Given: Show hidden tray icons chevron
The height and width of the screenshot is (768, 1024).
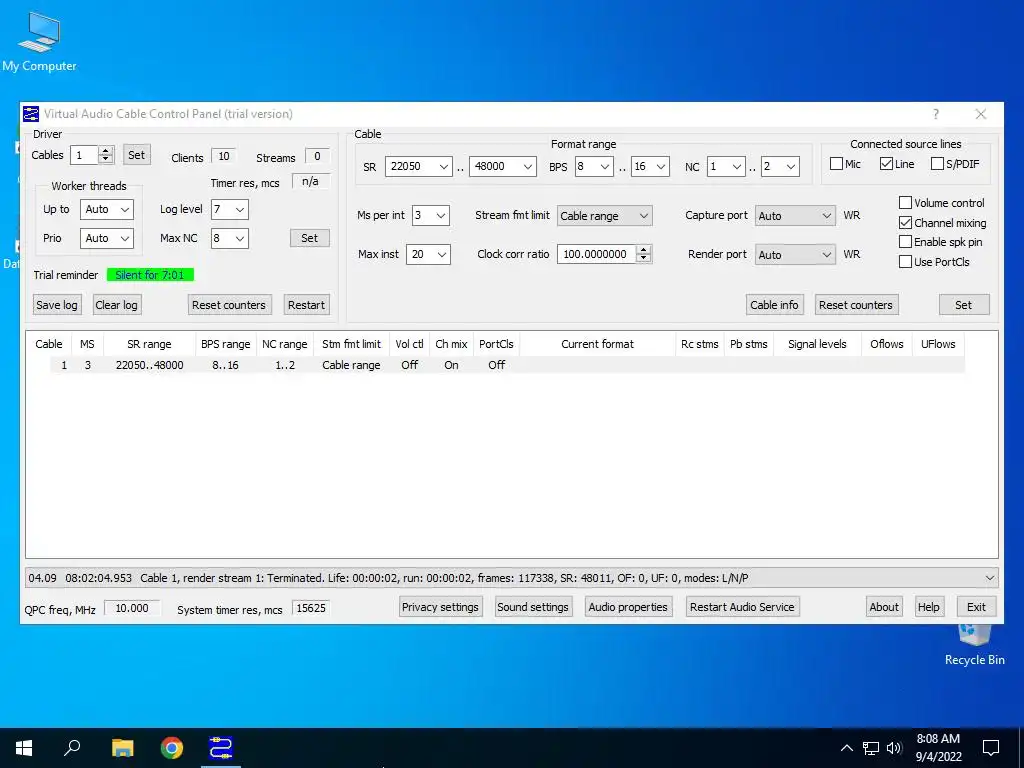Looking at the screenshot, I should coord(846,748).
